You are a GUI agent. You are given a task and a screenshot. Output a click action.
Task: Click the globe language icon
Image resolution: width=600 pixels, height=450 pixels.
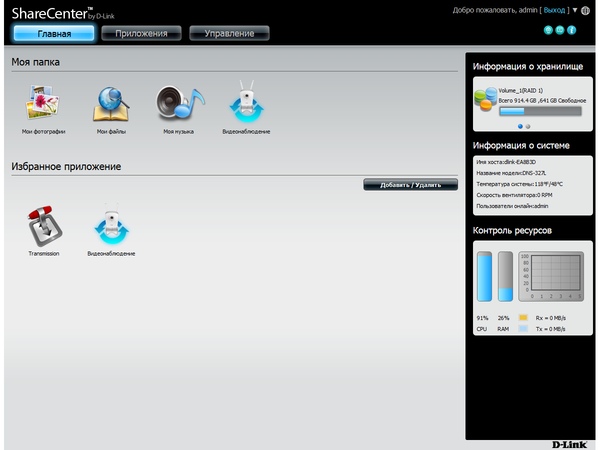tap(585, 11)
